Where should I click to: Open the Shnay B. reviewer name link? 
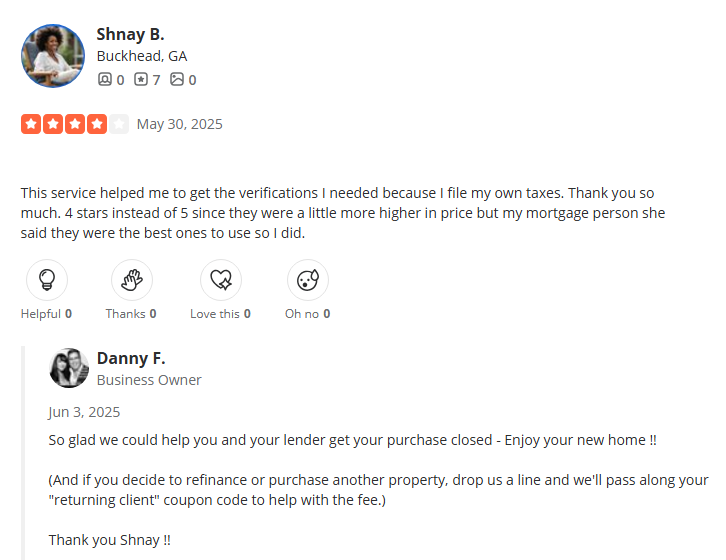coord(131,34)
